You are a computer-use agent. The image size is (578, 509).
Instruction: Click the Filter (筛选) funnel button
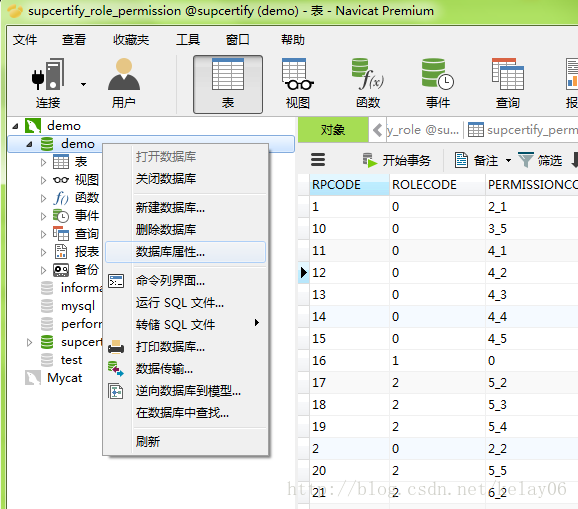pyautogui.click(x=540, y=160)
